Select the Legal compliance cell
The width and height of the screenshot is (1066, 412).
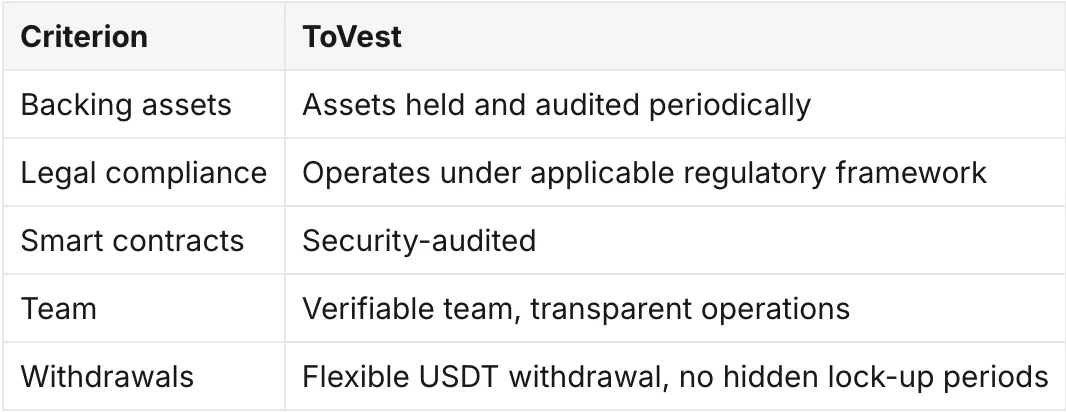[143, 173]
